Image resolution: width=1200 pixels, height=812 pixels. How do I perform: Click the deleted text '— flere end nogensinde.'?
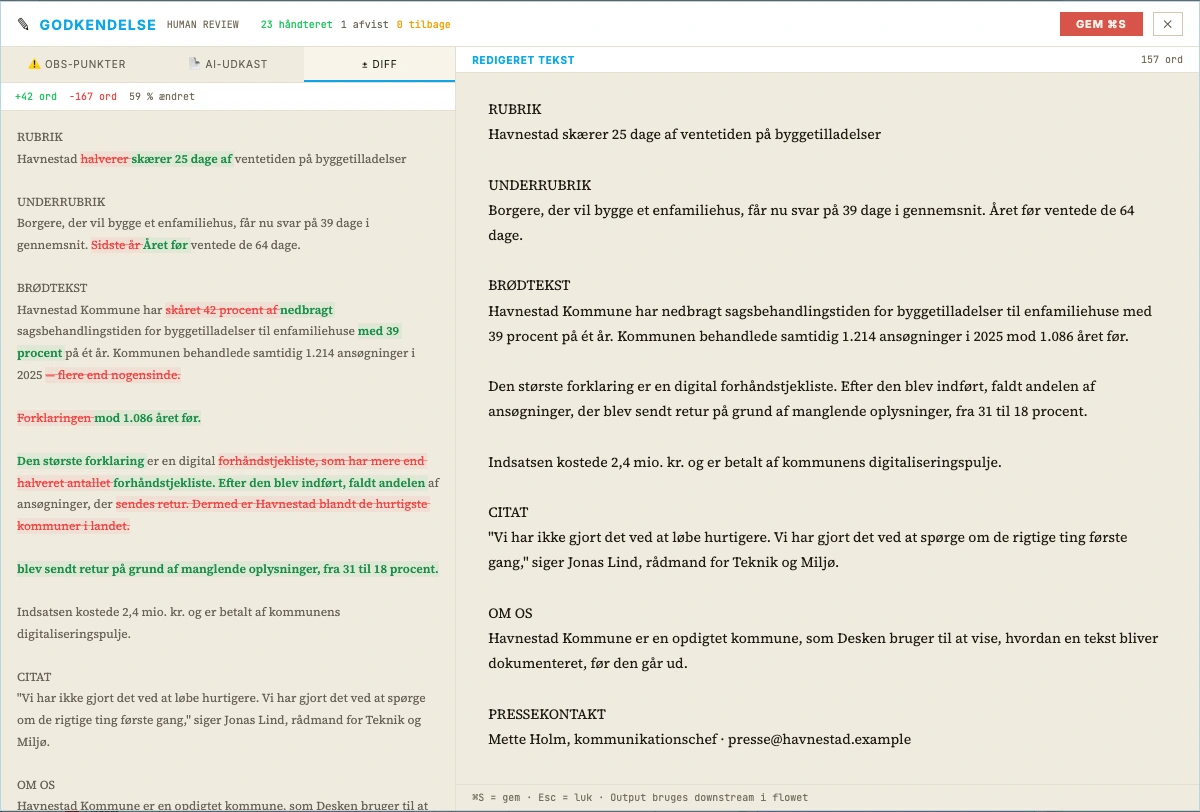coord(113,375)
